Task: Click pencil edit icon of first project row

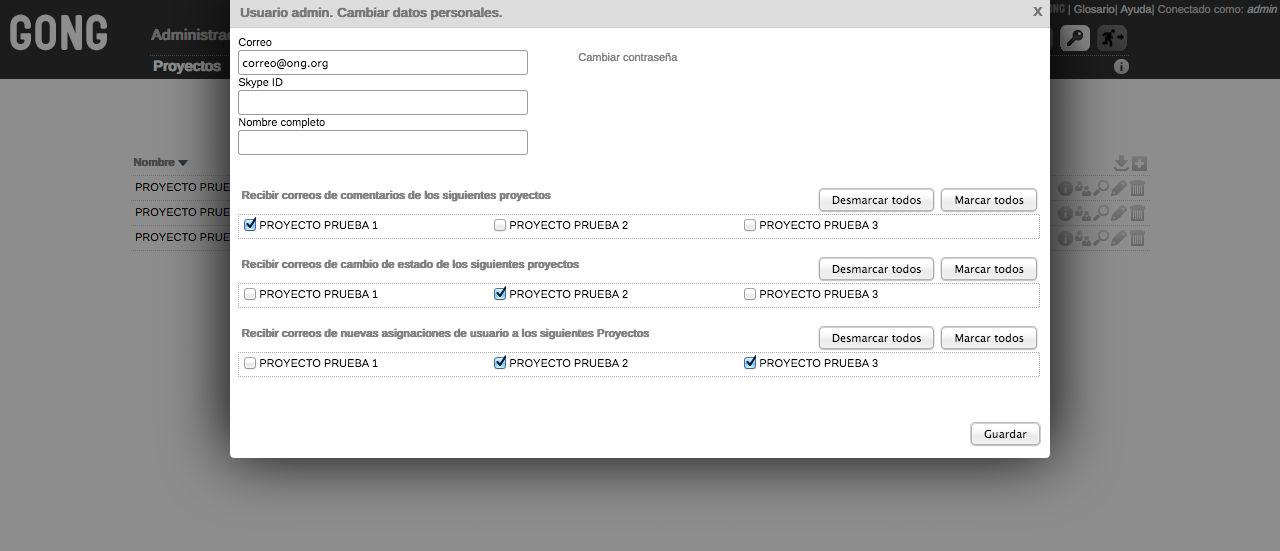Action: 1119,188
